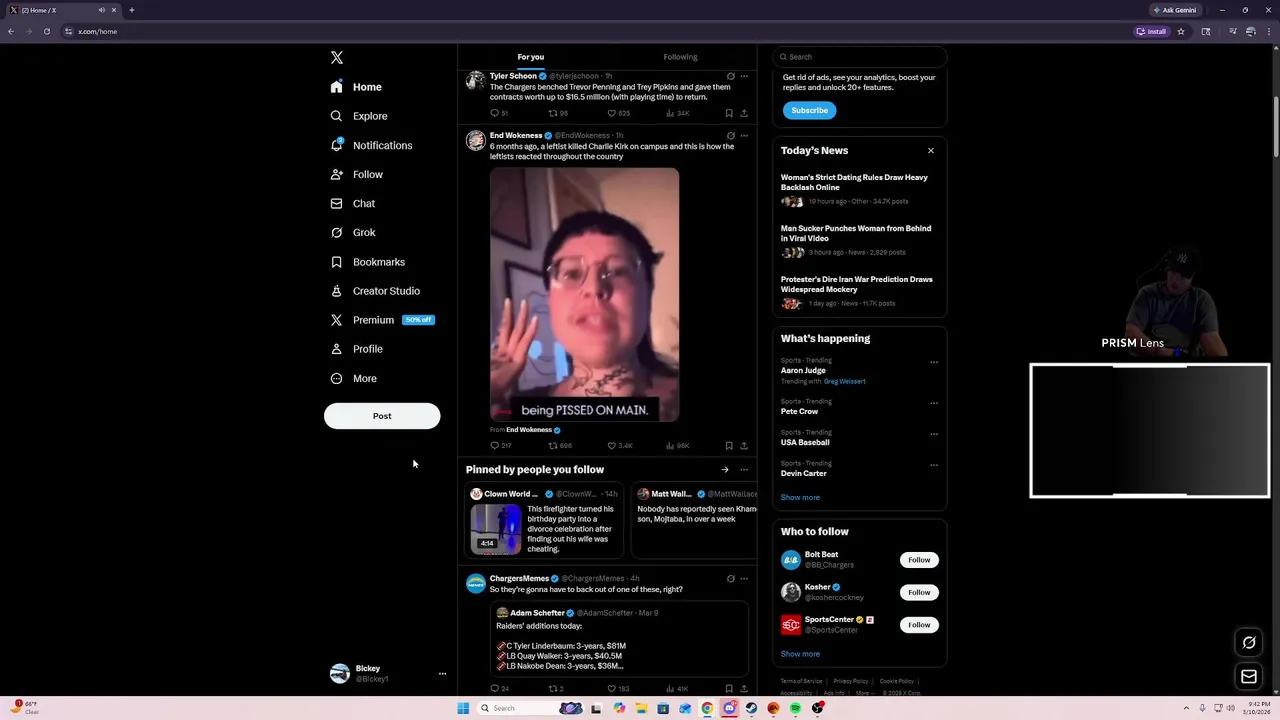Open Creator Studio
Image resolution: width=1280 pixels, height=720 pixels.
[x=375, y=291]
